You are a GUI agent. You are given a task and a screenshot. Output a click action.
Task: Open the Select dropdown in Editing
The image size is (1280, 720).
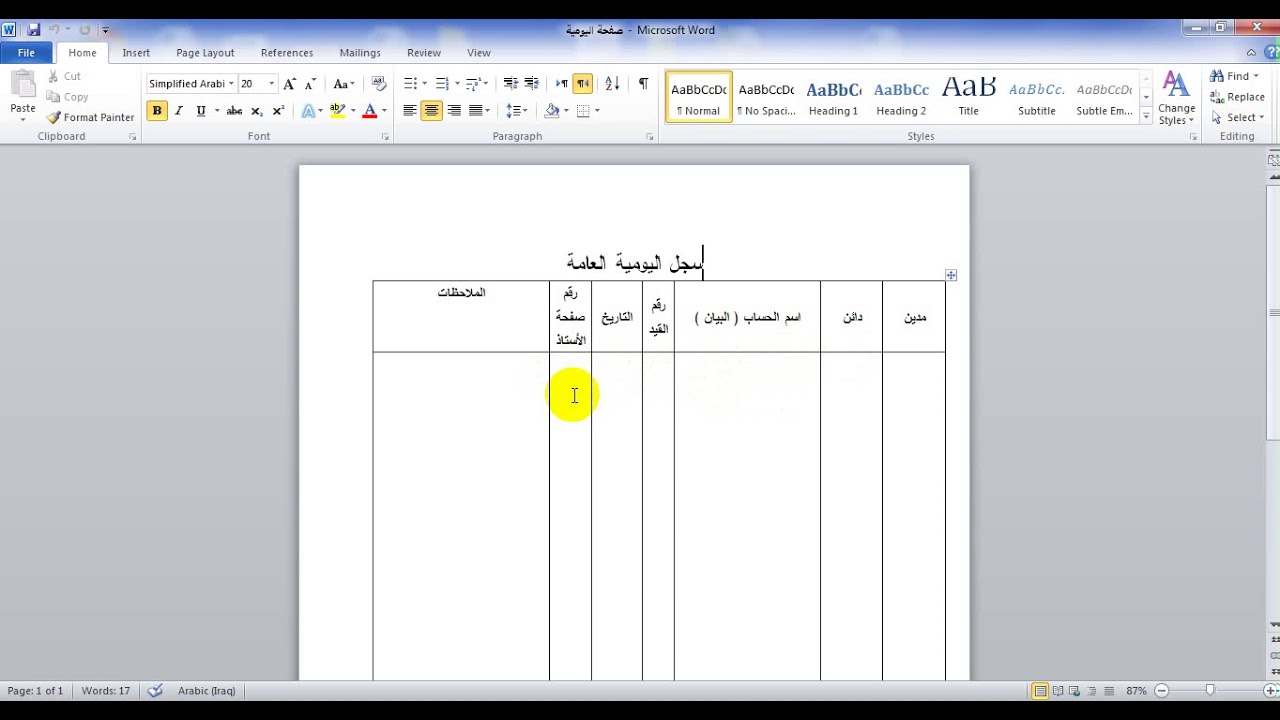click(1238, 117)
